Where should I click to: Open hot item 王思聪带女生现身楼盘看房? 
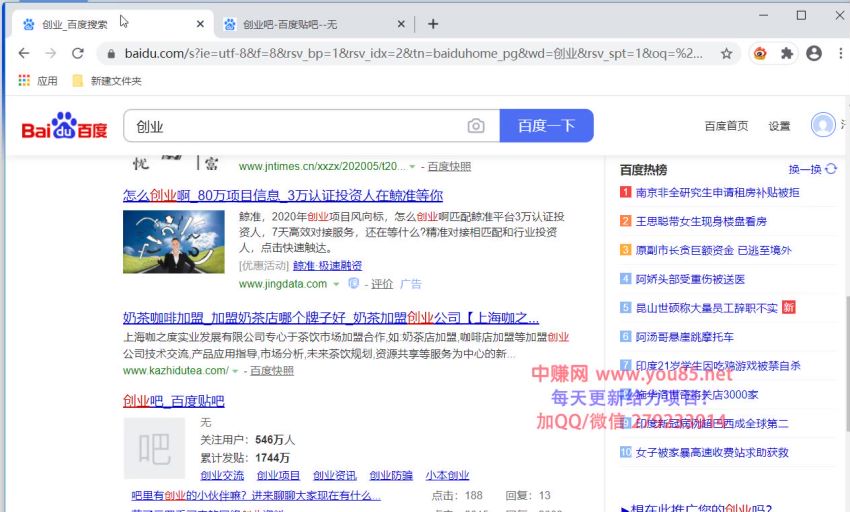pyautogui.click(x=701, y=221)
